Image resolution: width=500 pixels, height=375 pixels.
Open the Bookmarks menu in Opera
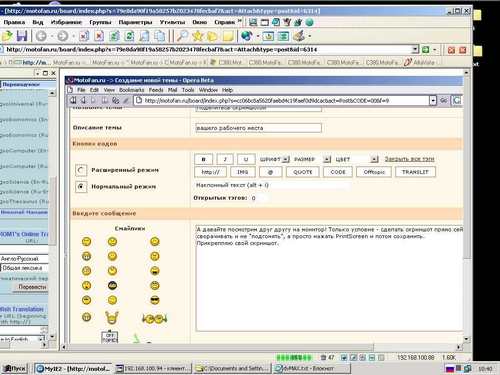[132, 90]
